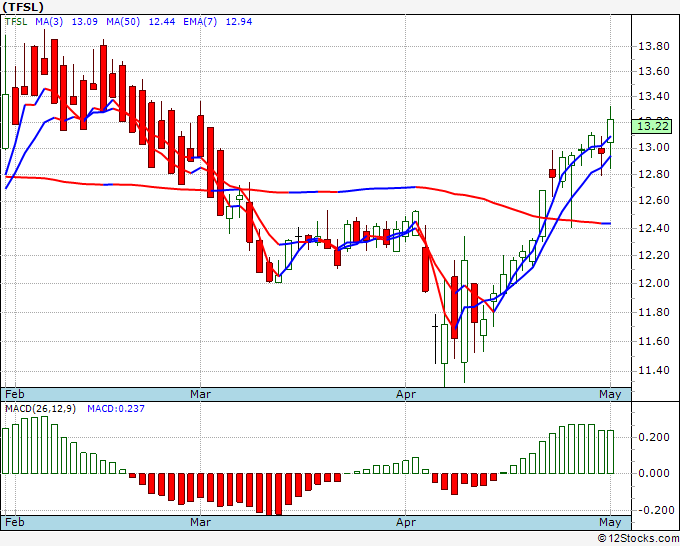
Task: Click the latest green candlestick at May
Action: click(x=611, y=131)
